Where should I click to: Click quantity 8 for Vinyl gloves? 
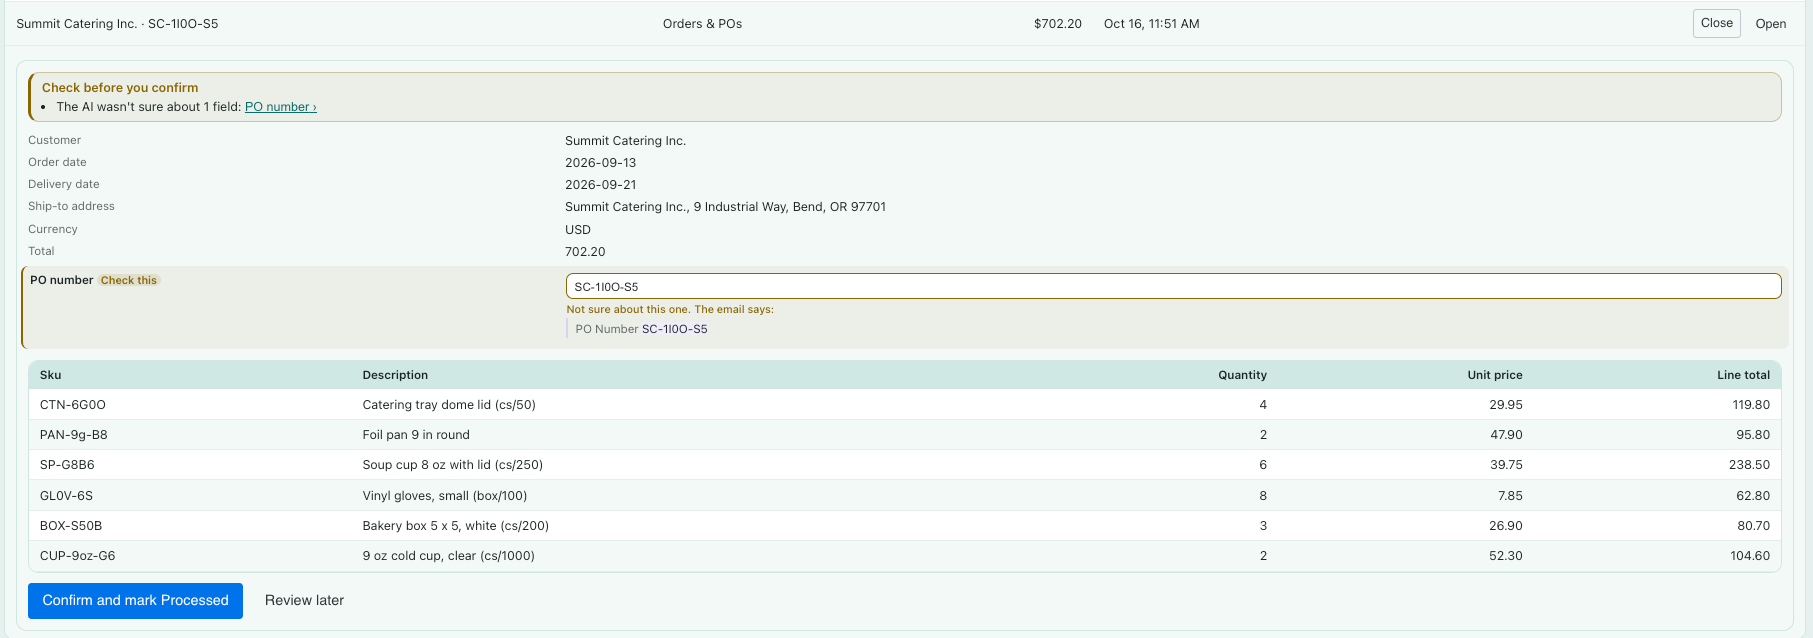tap(1263, 496)
